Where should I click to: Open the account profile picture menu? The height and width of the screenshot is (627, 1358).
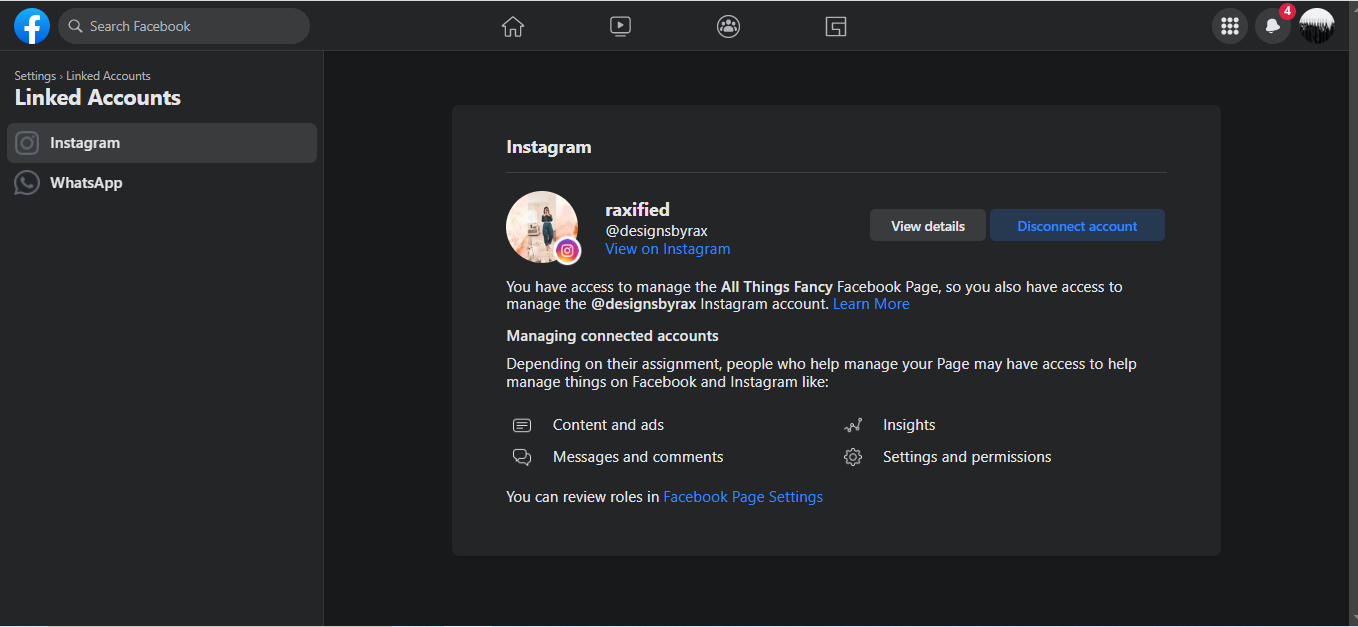click(1317, 26)
